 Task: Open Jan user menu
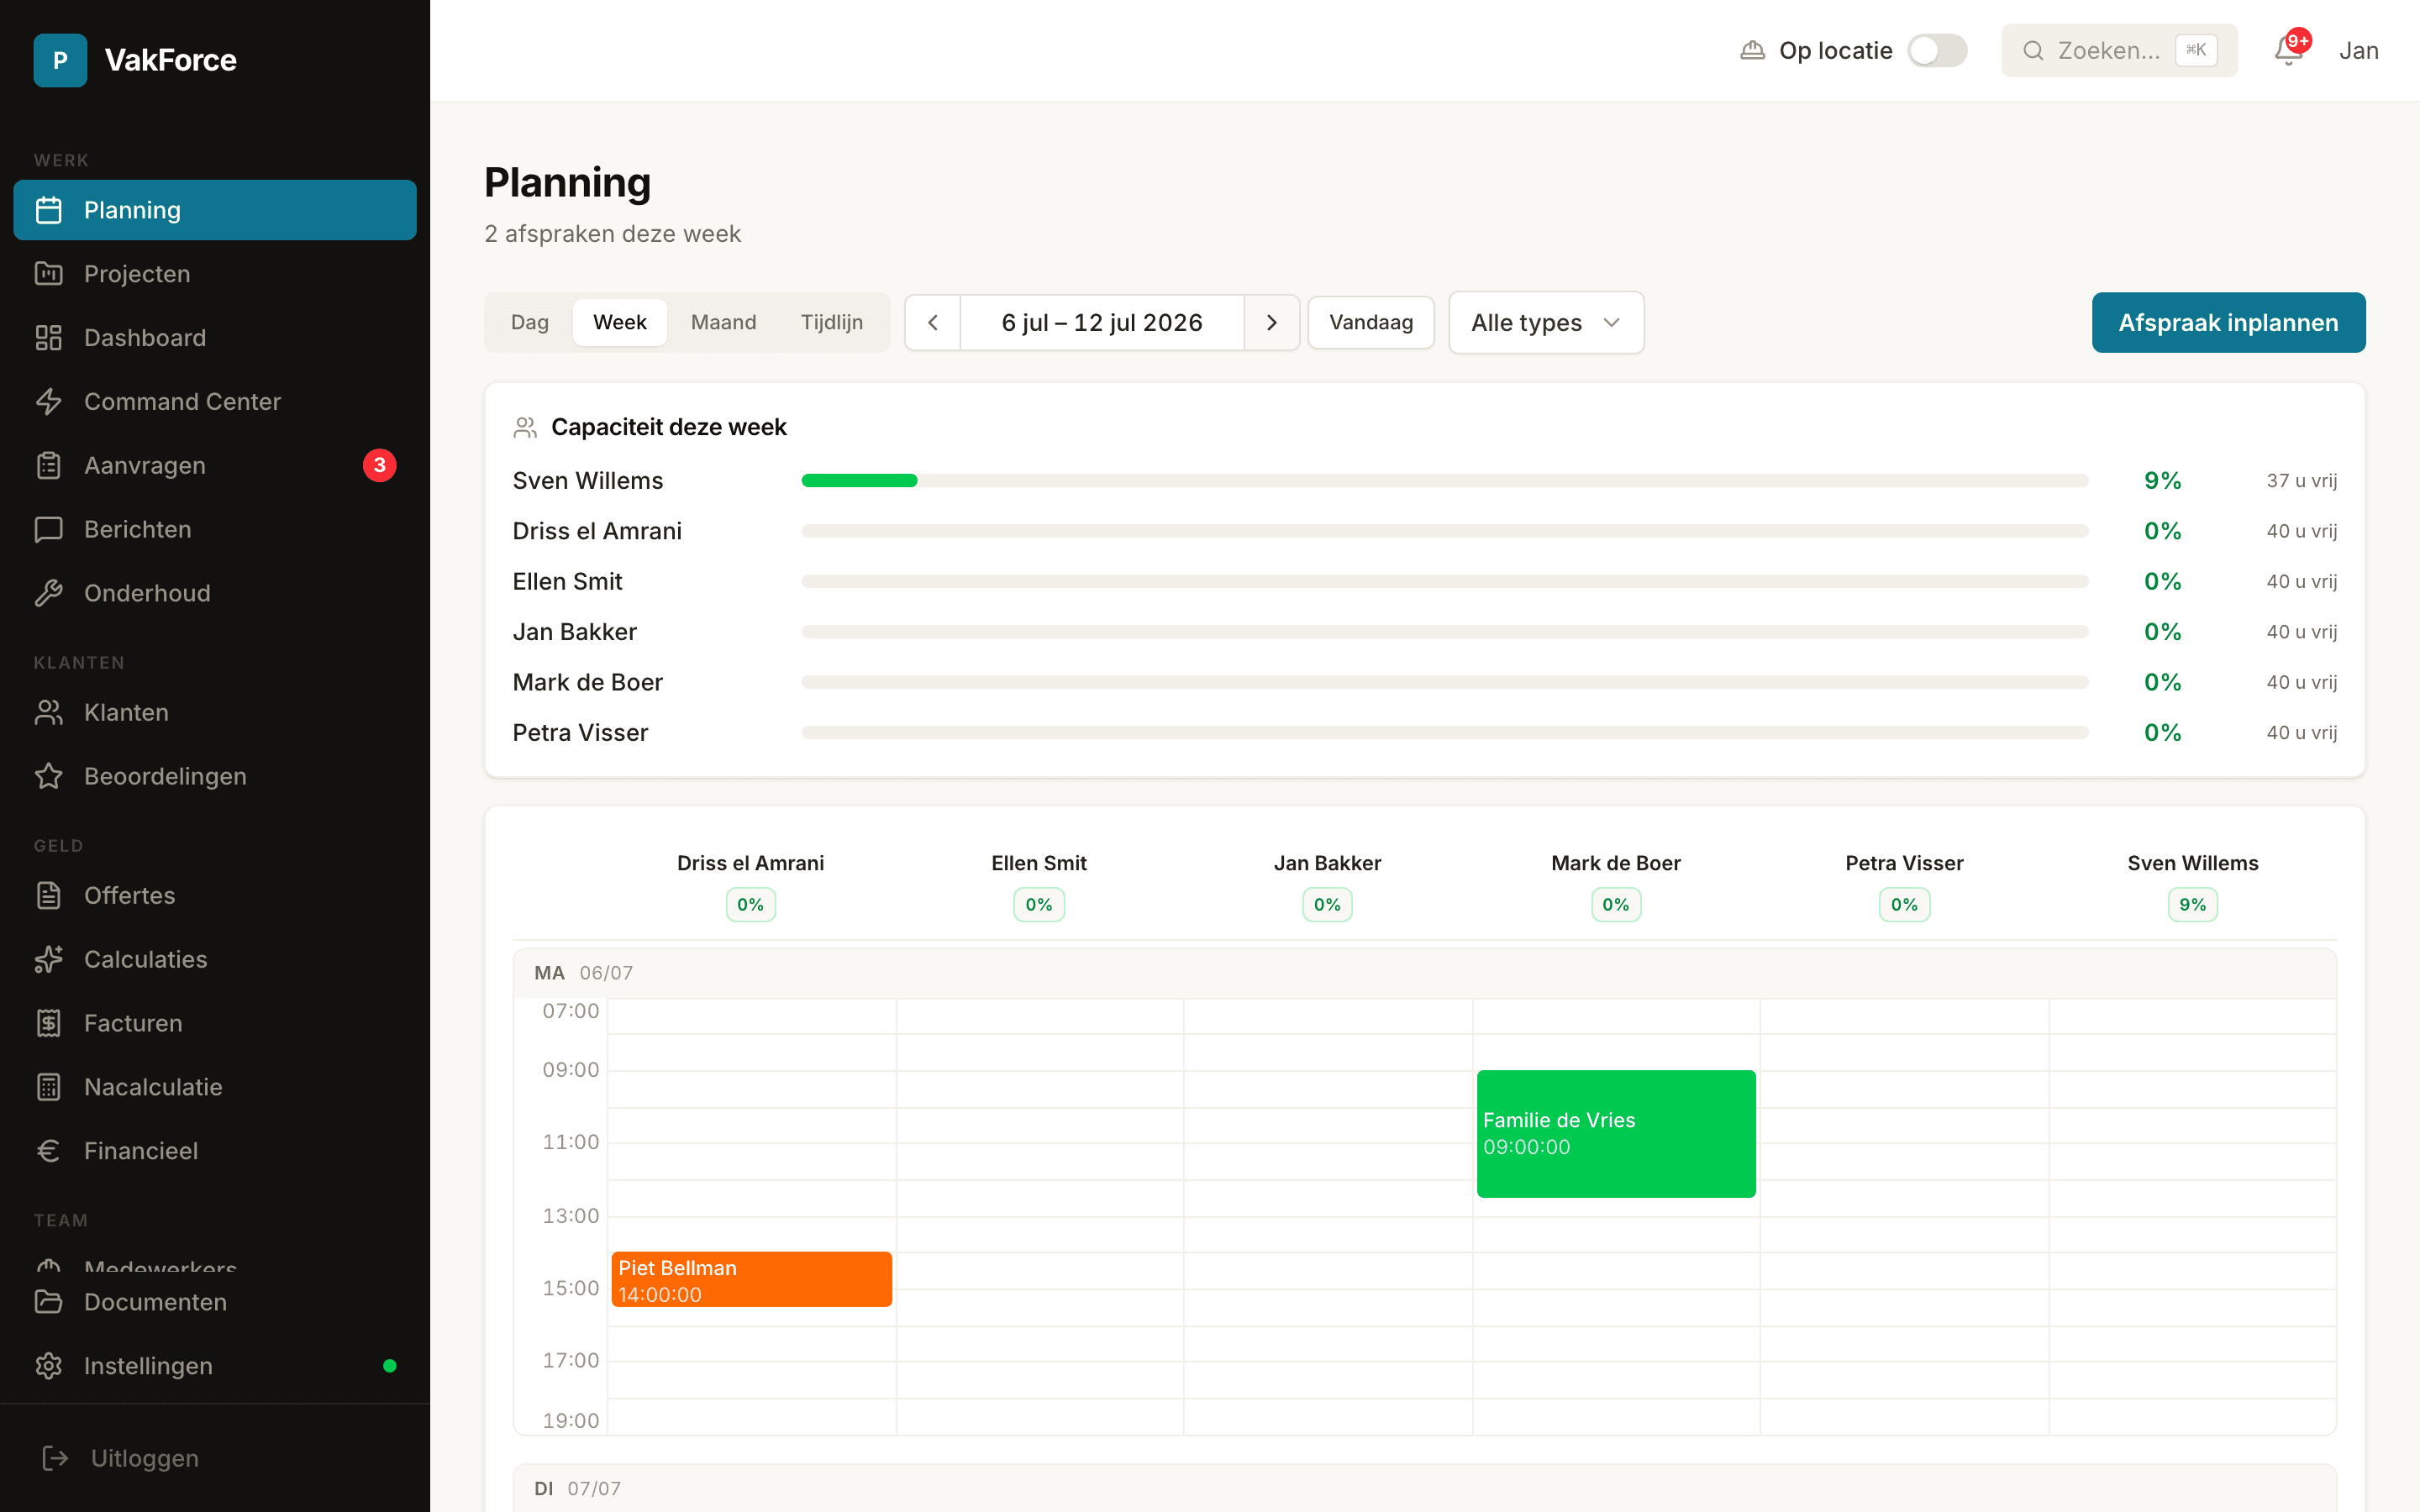[2358, 50]
